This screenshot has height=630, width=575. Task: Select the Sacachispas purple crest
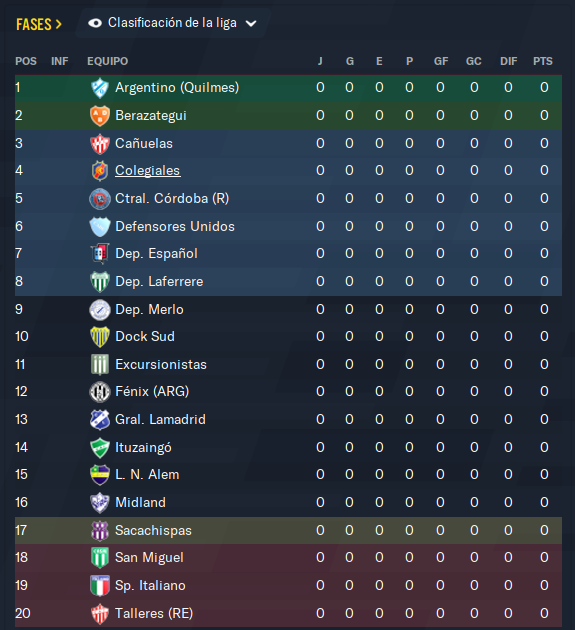[100, 530]
